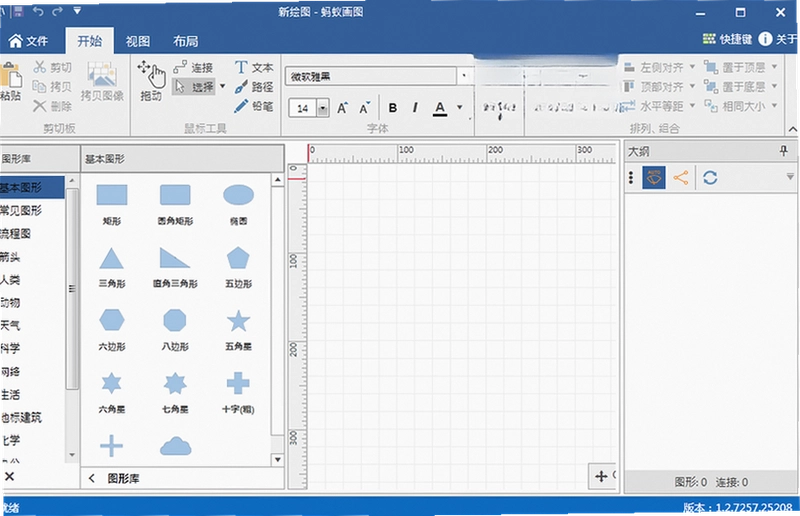
Task: Select the 文本 text tool
Action: [x=254, y=67]
